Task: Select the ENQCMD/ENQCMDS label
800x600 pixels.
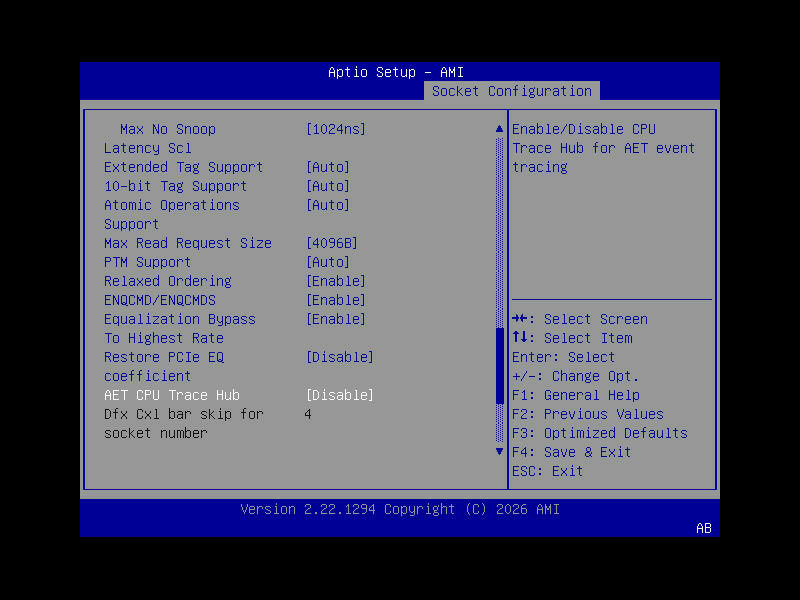Action: (160, 301)
